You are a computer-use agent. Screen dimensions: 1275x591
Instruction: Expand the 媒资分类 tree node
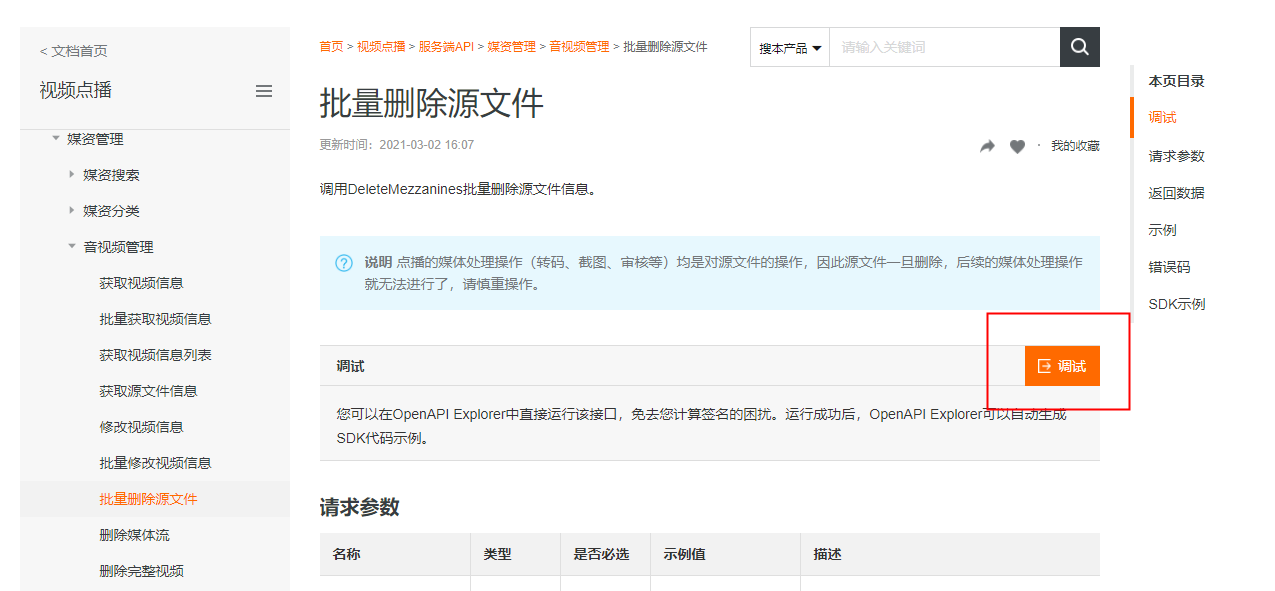72,210
